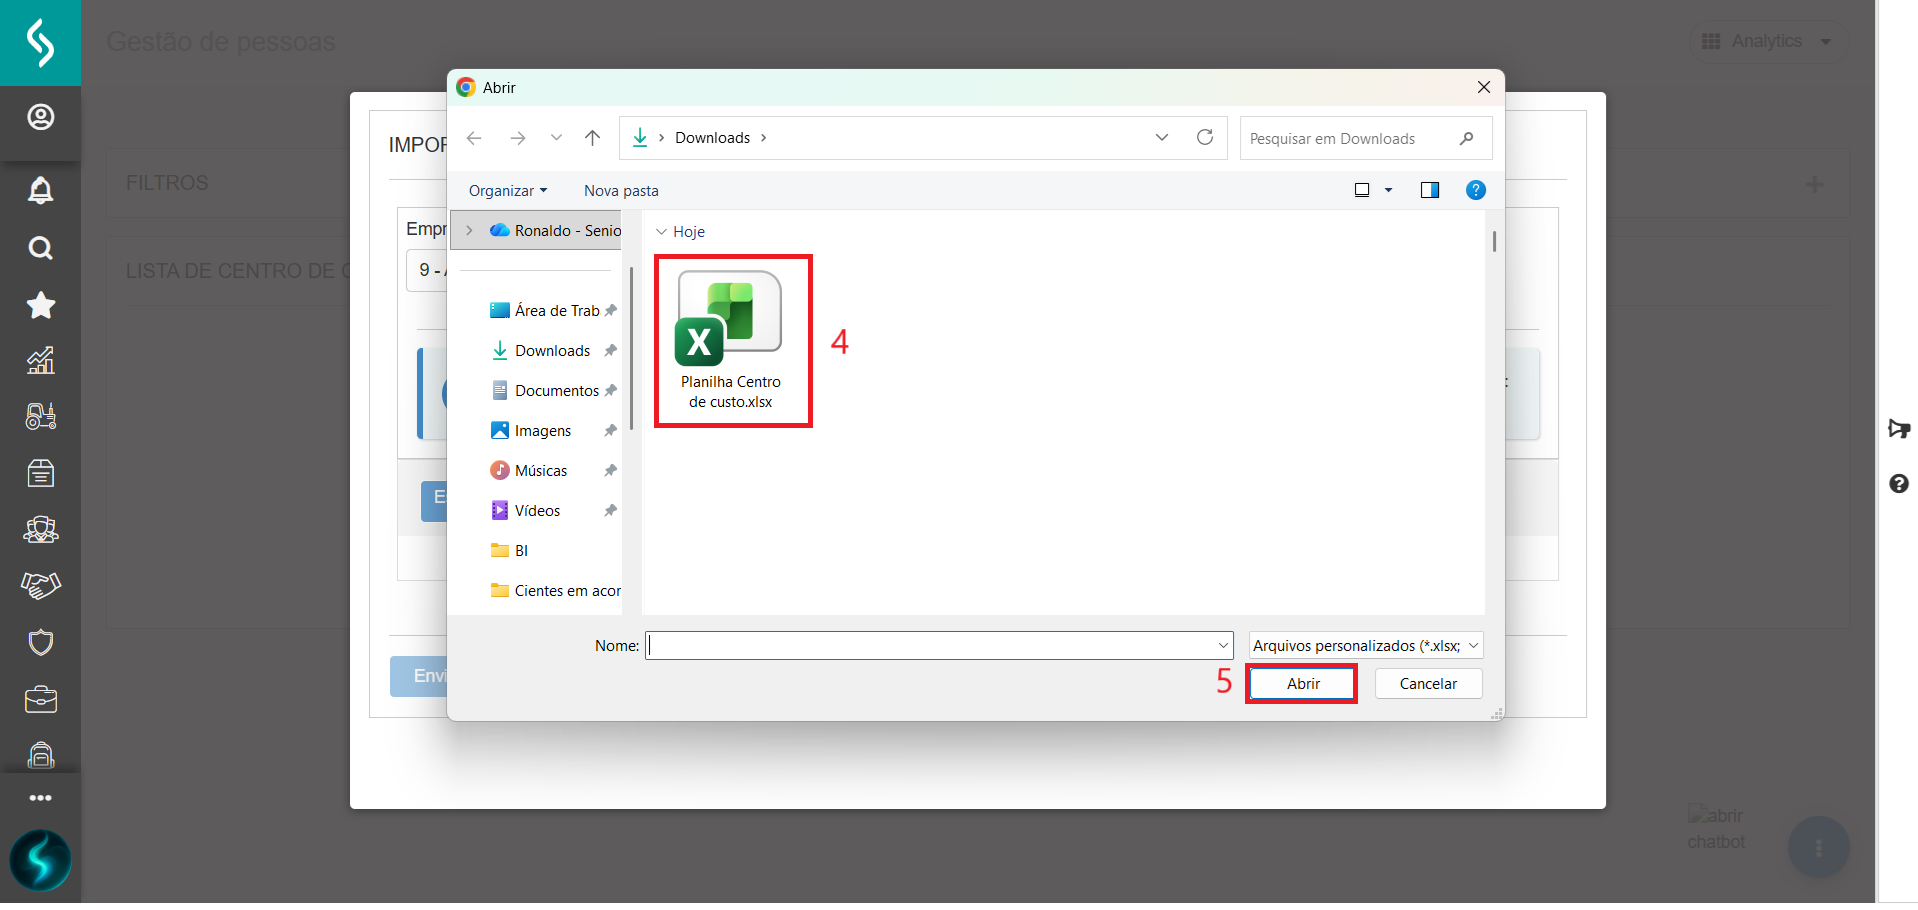Click the Cancelar button
This screenshot has width=1918, height=910.
(x=1427, y=684)
